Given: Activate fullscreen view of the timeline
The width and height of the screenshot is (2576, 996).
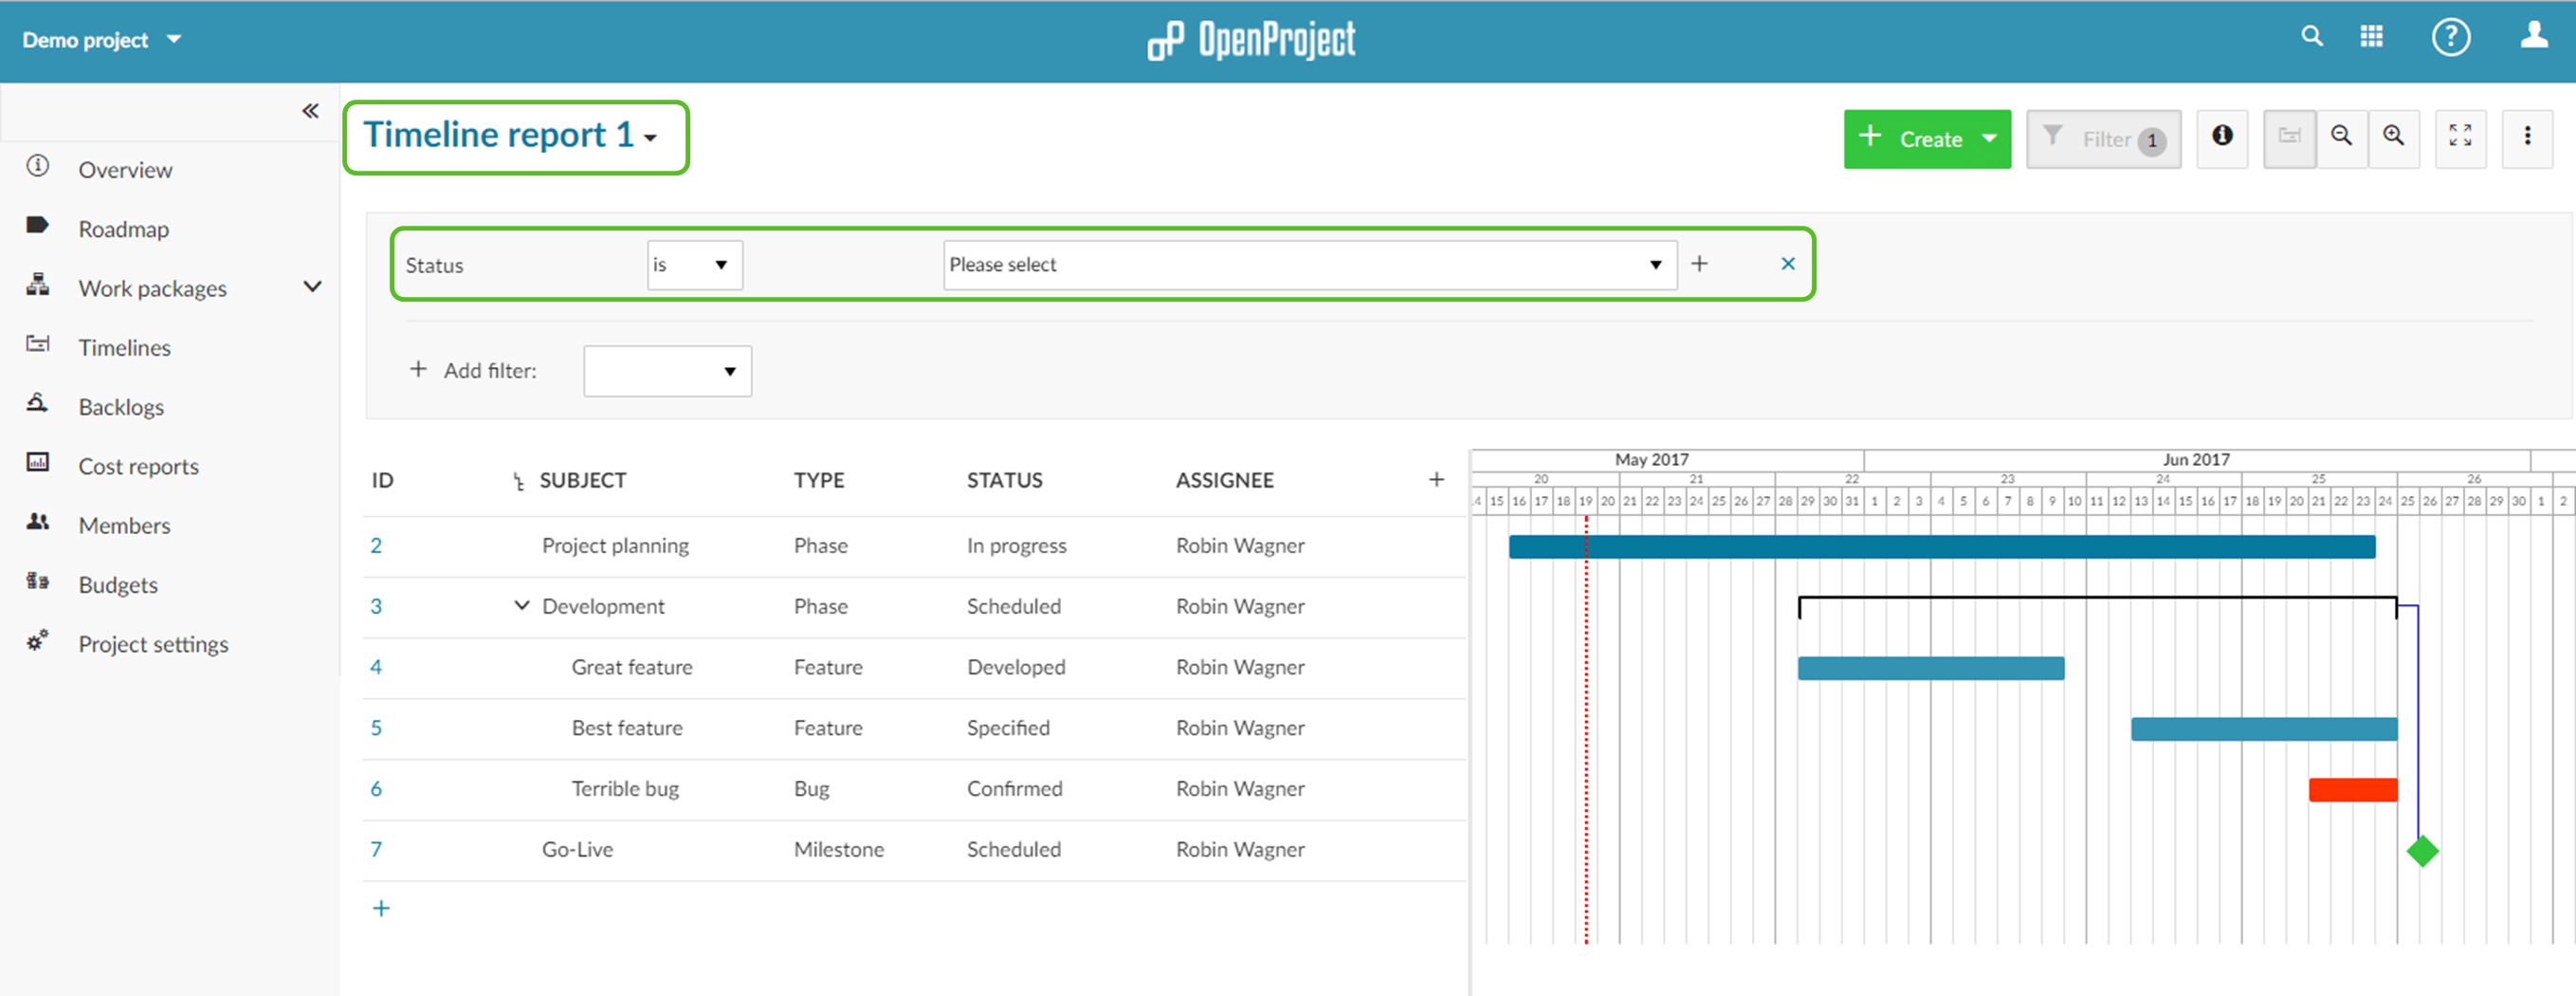Looking at the screenshot, I should (x=2461, y=138).
